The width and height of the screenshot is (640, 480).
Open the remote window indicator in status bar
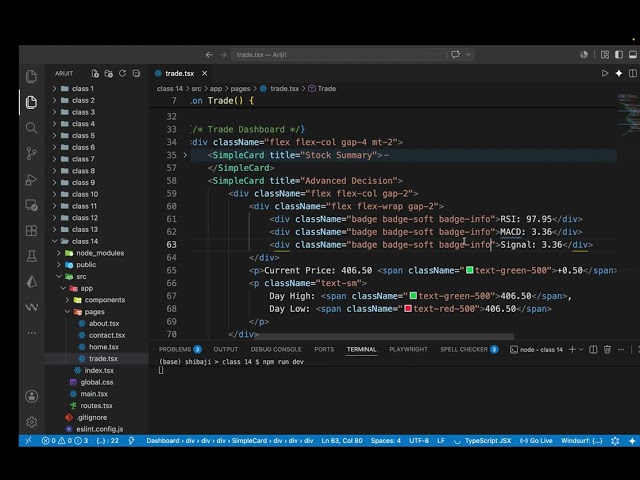pos(28,441)
